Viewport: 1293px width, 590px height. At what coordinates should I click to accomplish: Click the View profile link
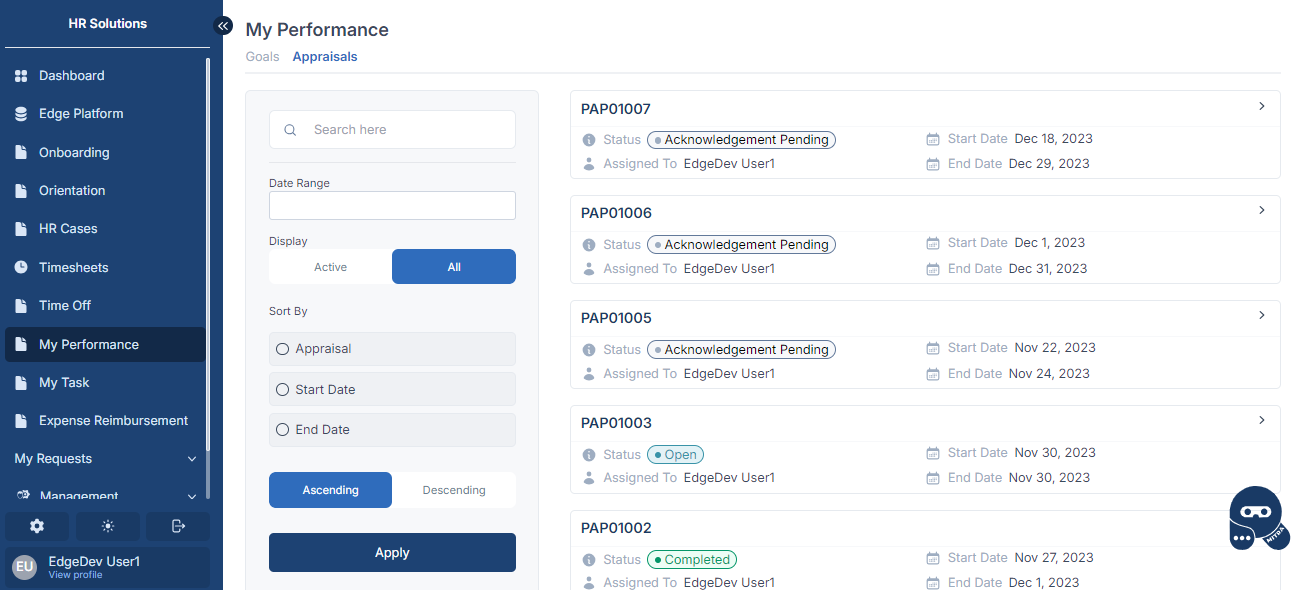(75, 575)
